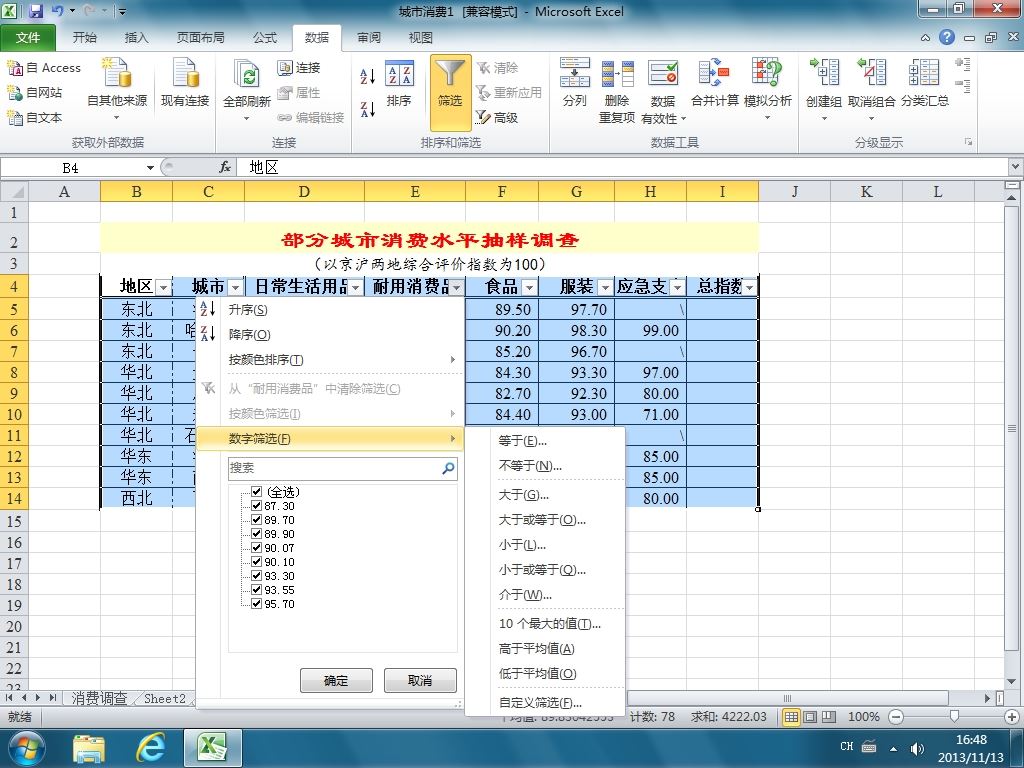Expand 按颜色排序 submenu
The height and width of the screenshot is (768, 1024).
[x=330, y=360]
